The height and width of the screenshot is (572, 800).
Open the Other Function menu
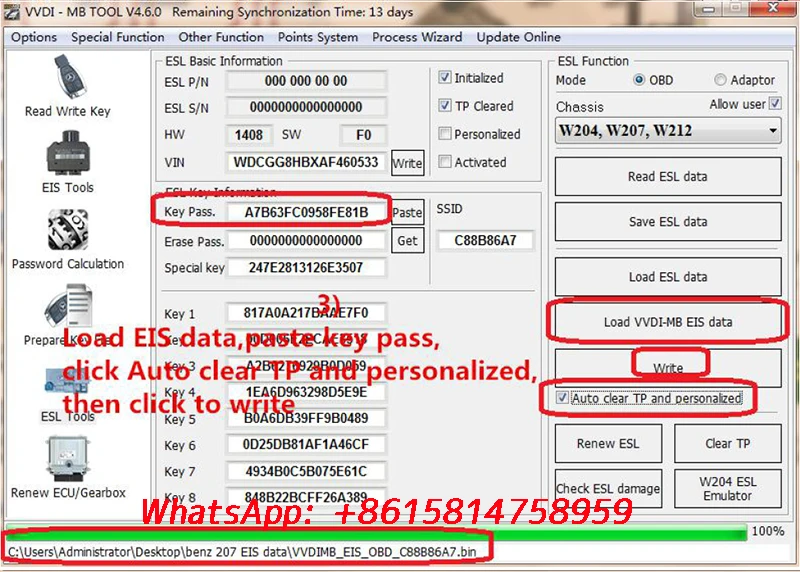click(x=221, y=37)
